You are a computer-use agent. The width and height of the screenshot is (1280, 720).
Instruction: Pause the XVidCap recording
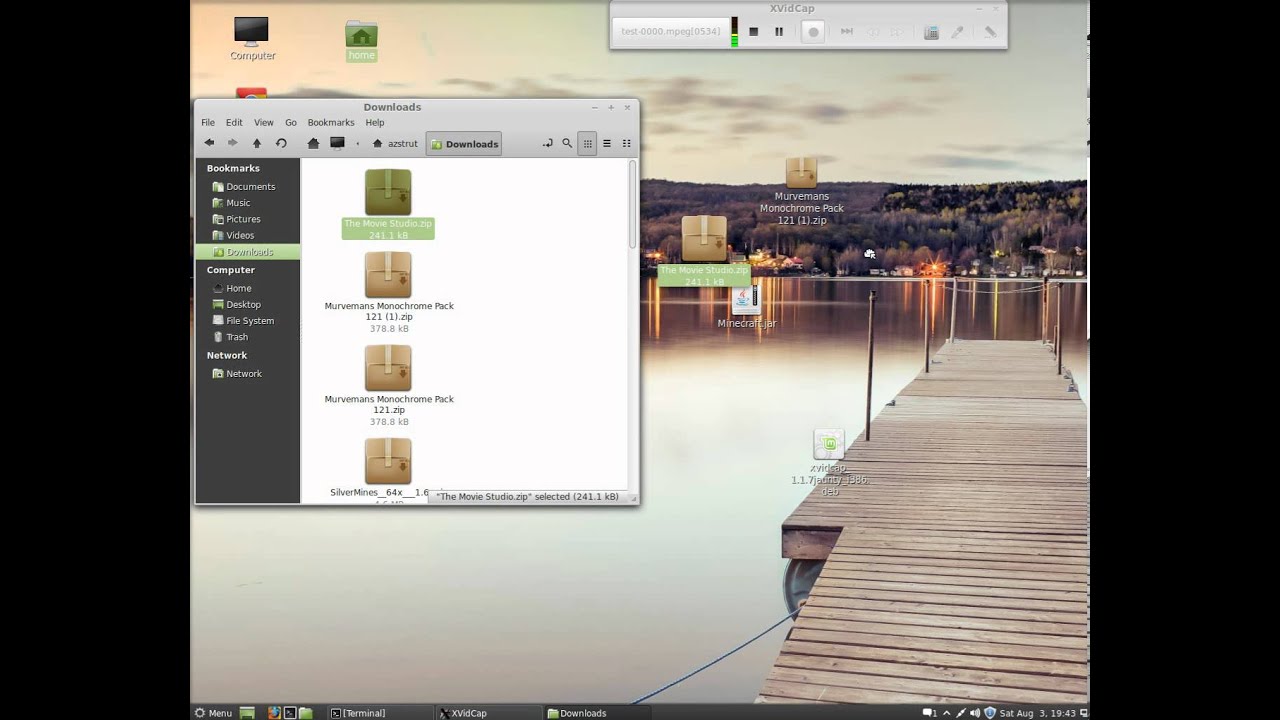tap(779, 32)
